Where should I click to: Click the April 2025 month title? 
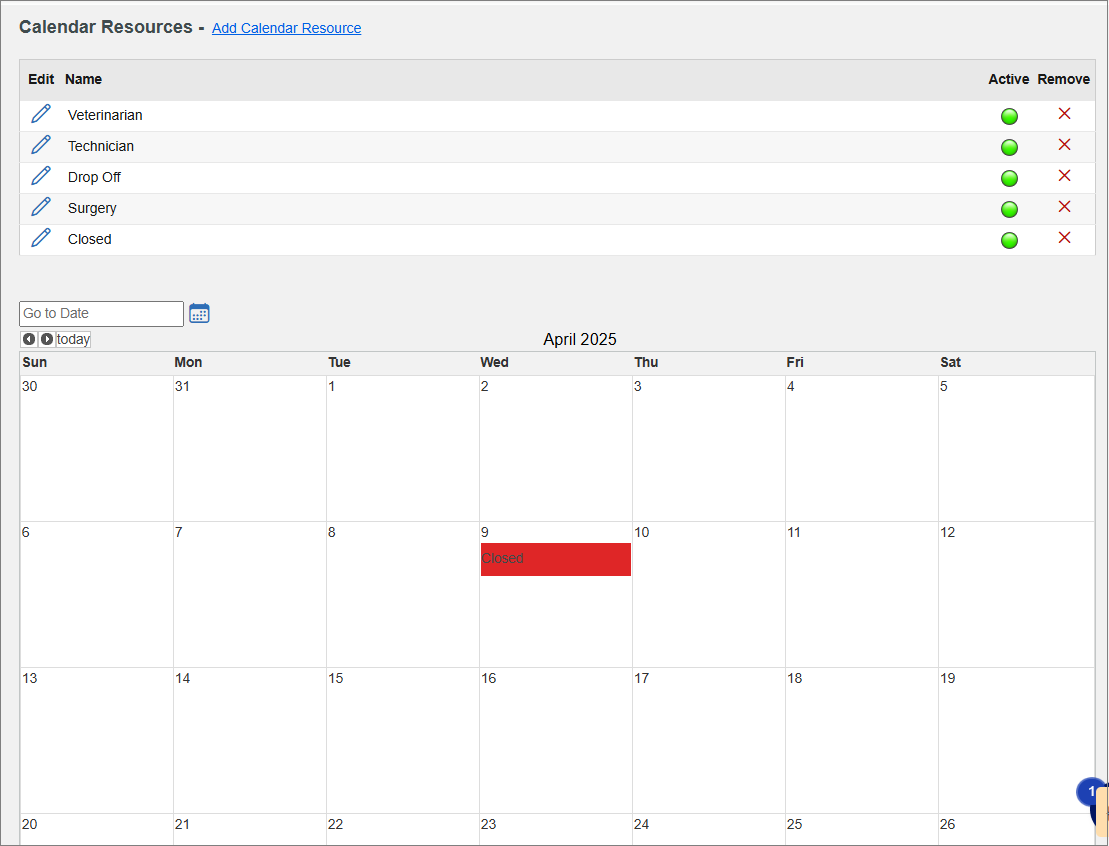click(x=580, y=340)
